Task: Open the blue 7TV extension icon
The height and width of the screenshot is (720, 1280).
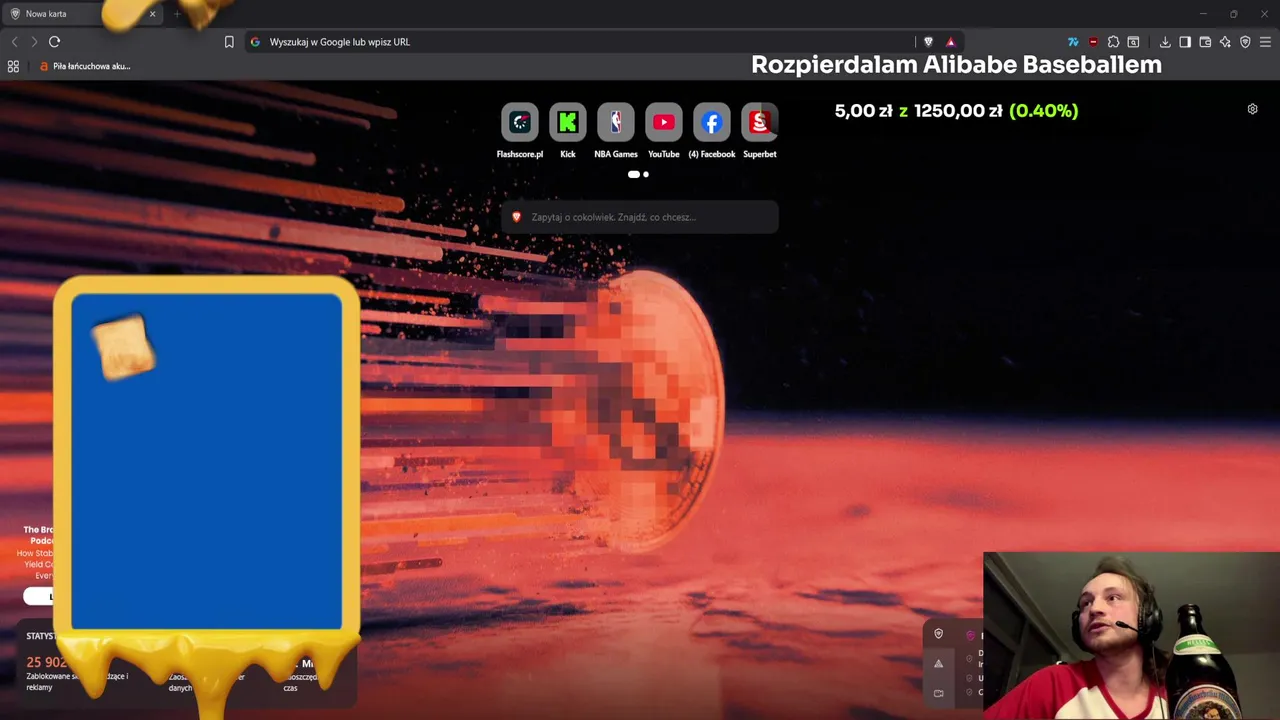Action: [x=1073, y=42]
